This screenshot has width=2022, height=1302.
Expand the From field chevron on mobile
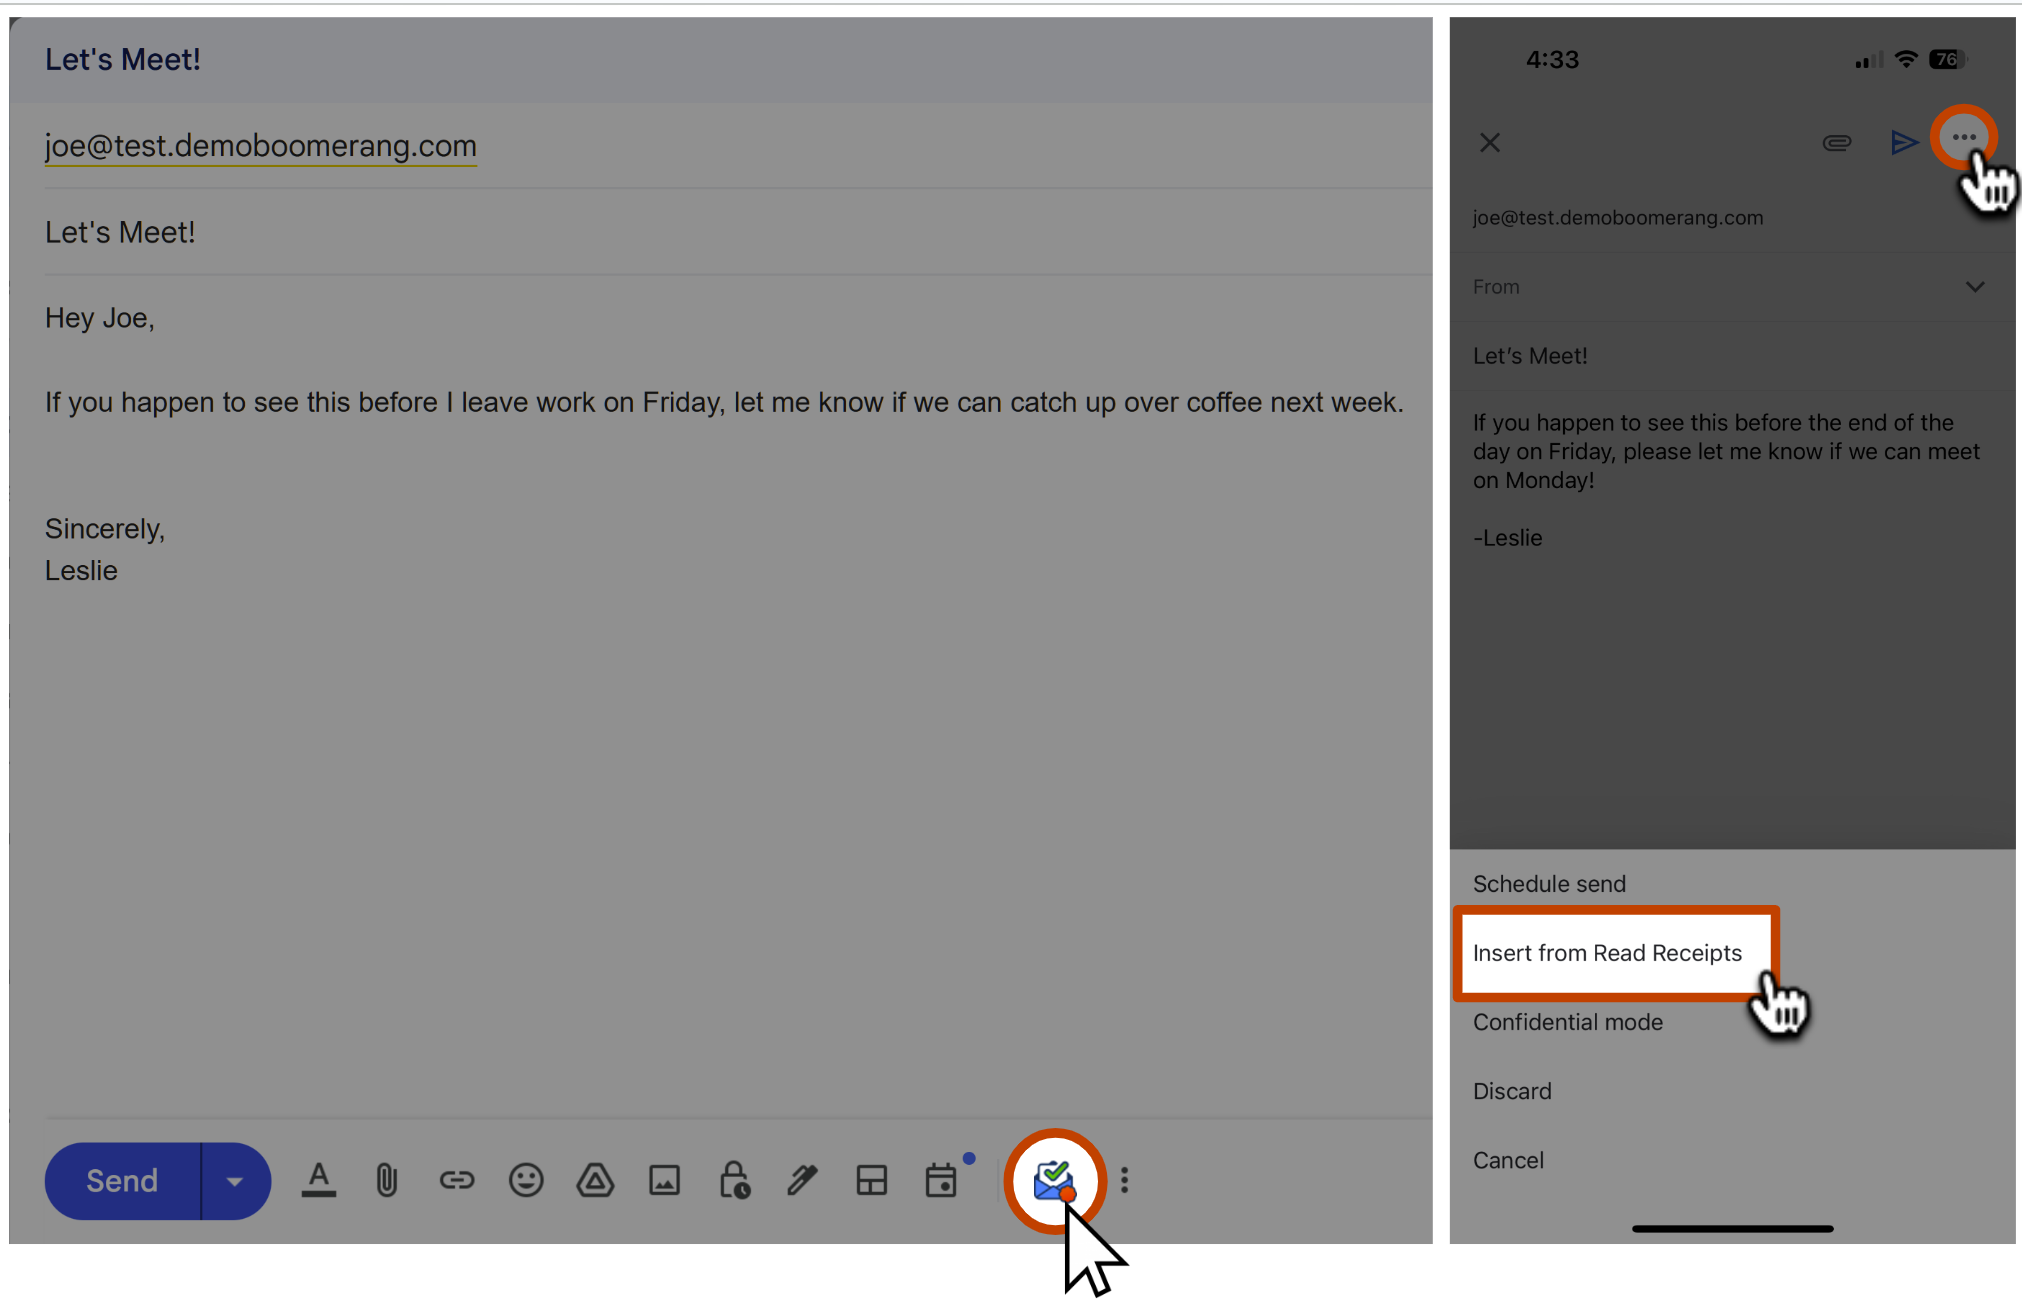tap(1974, 287)
